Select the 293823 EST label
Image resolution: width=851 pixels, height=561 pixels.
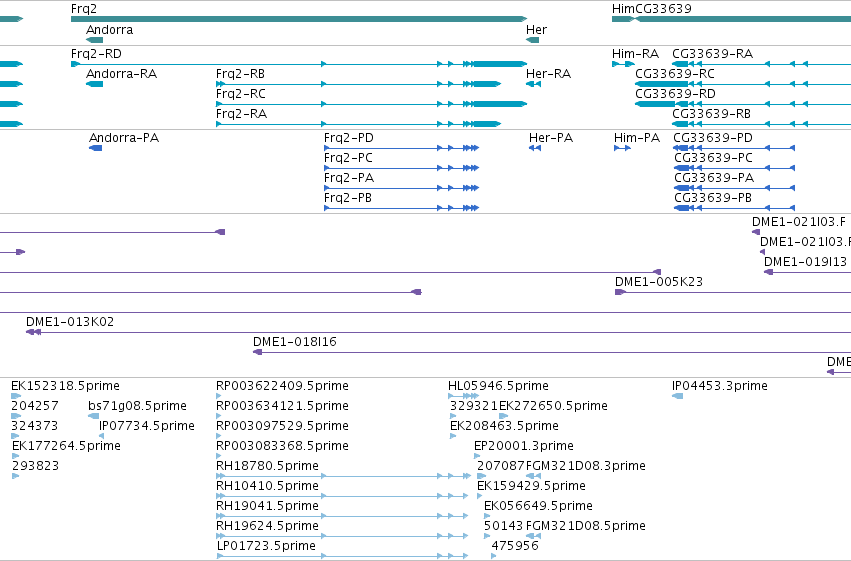[x=35, y=466]
